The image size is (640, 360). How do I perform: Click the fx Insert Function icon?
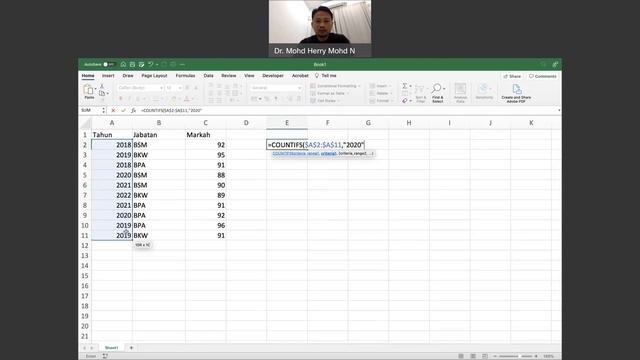coord(133,111)
